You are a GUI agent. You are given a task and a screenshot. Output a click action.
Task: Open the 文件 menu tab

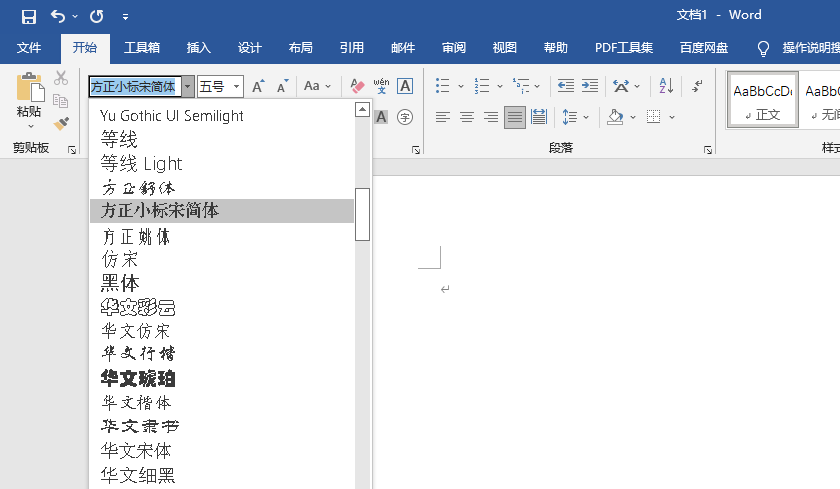28,48
